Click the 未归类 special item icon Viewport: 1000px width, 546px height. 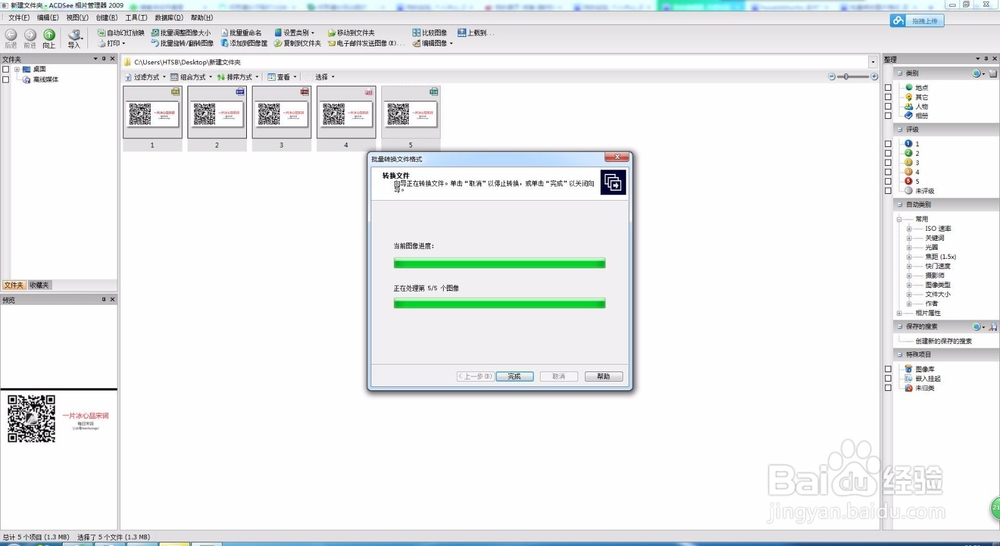tap(909, 388)
